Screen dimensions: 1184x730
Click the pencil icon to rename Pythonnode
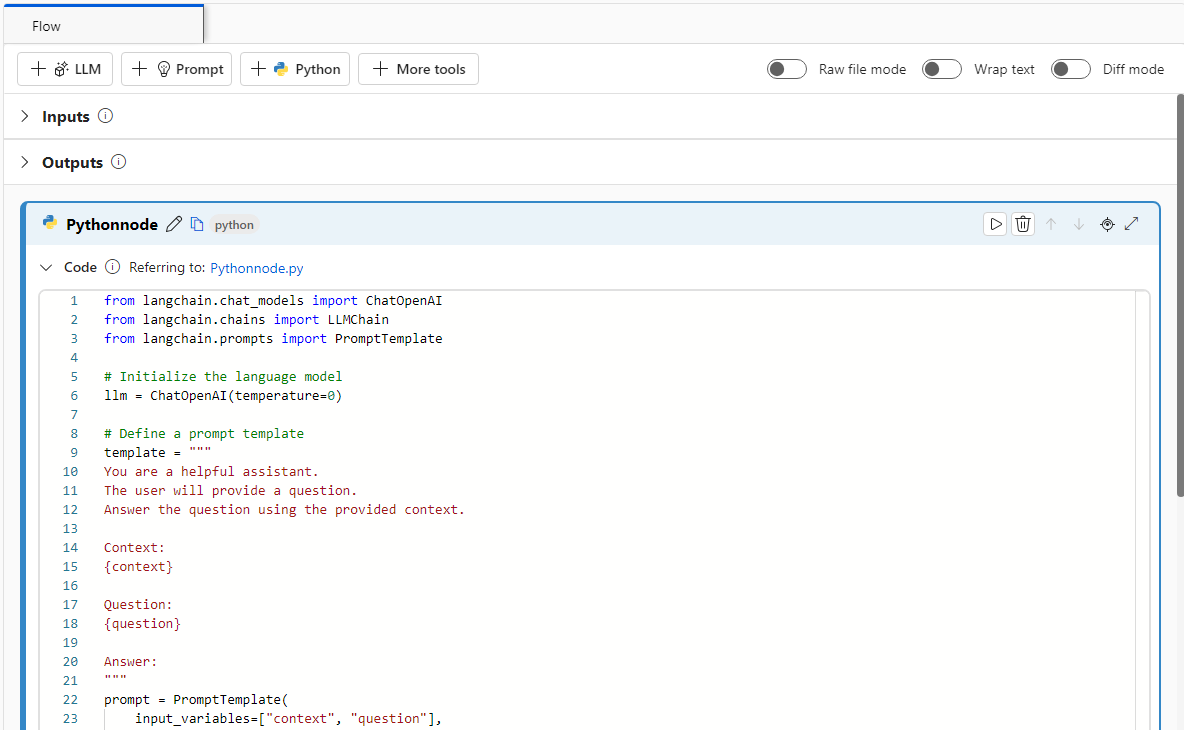point(174,225)
